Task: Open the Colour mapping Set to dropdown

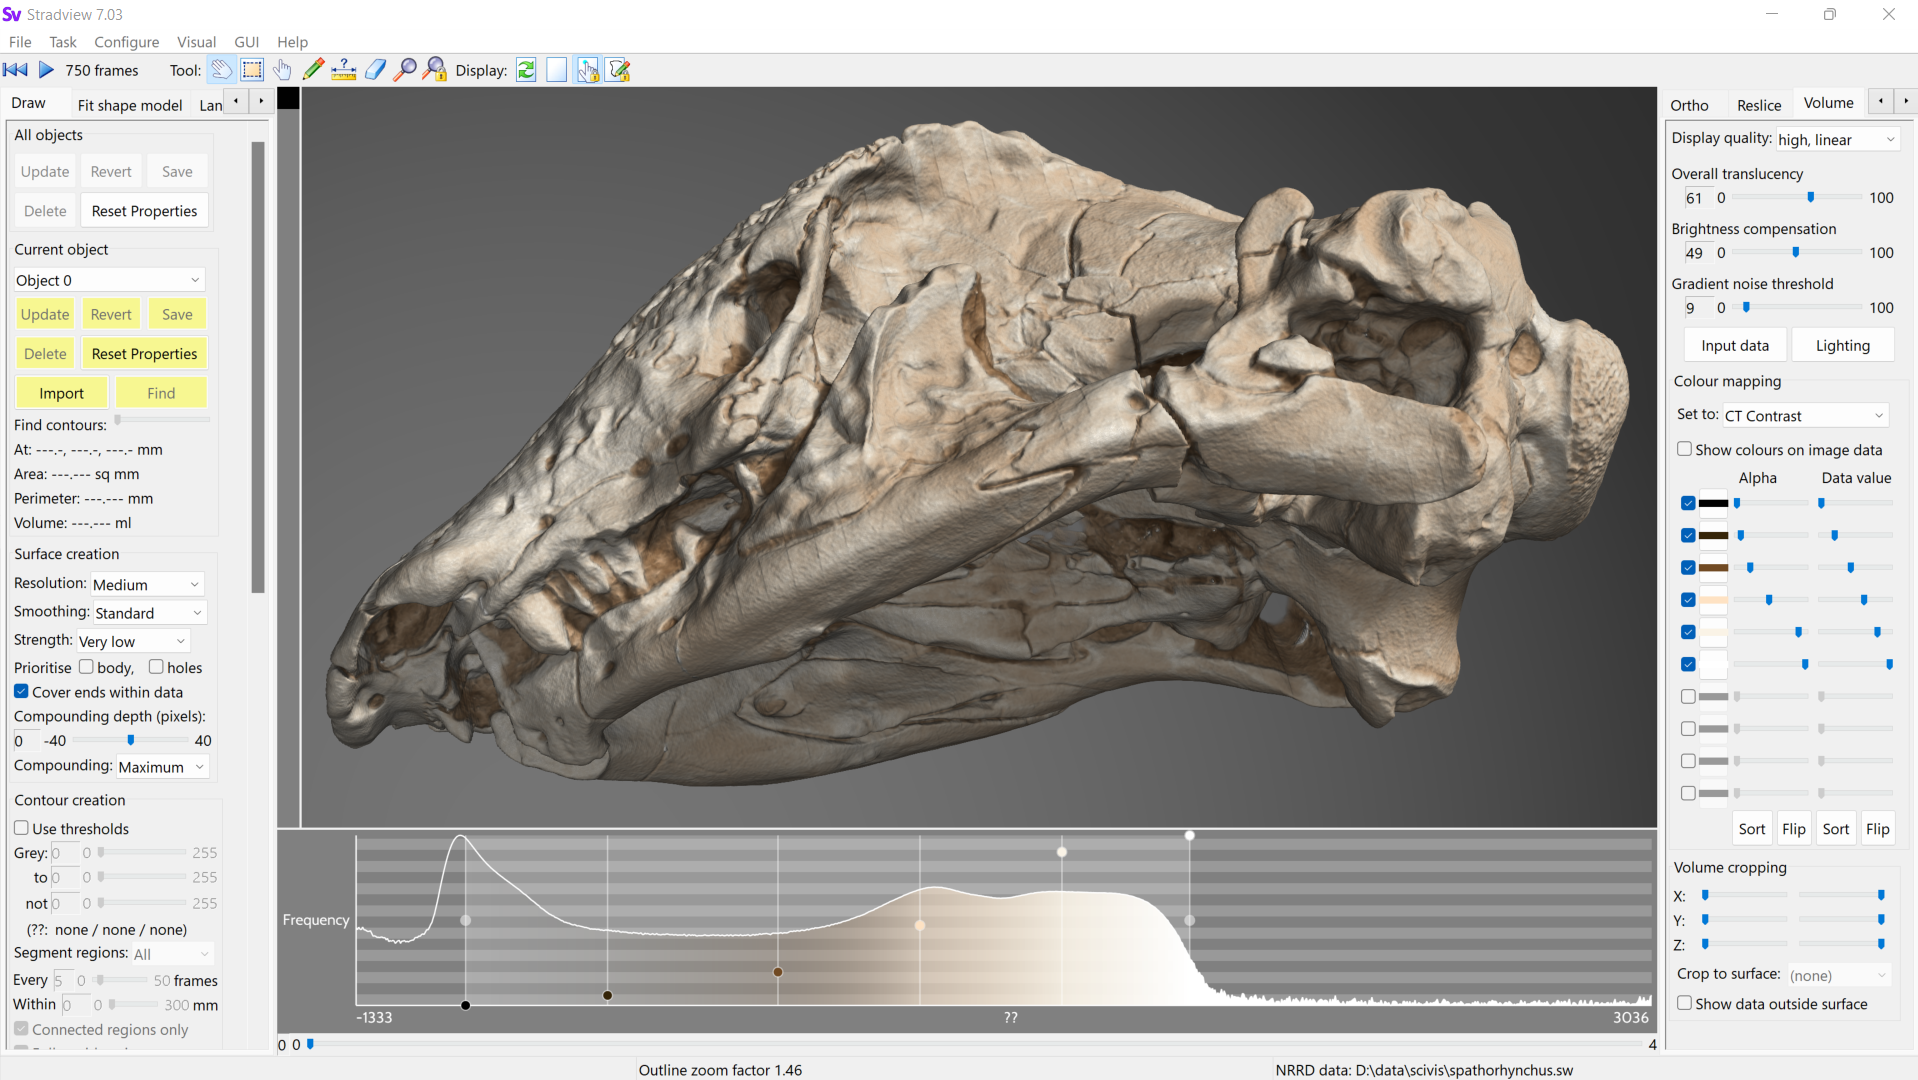Action: [x=1805, y=416]
